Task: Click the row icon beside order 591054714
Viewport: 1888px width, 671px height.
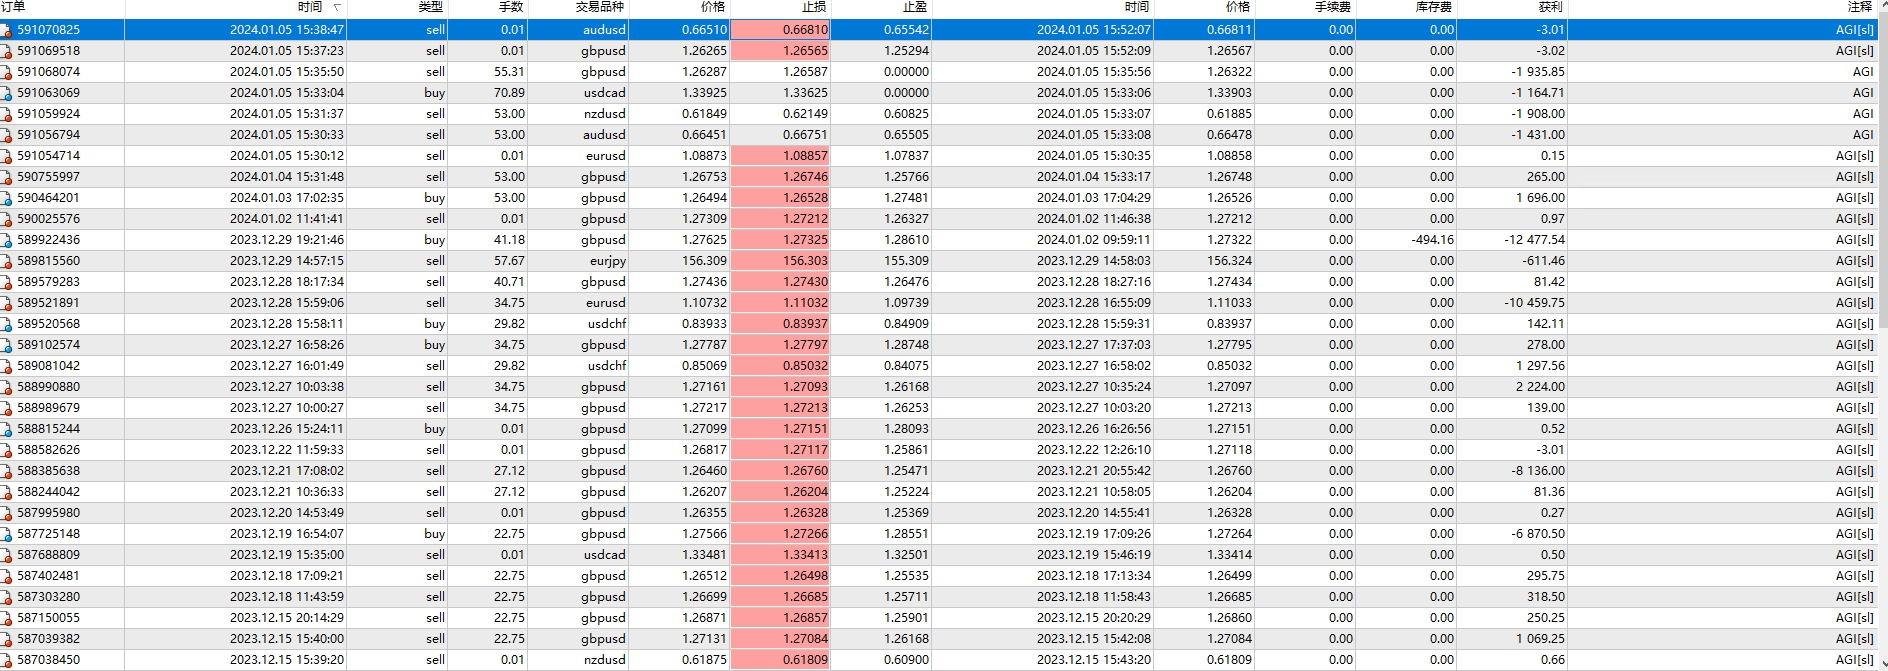Action: (7, 156)
